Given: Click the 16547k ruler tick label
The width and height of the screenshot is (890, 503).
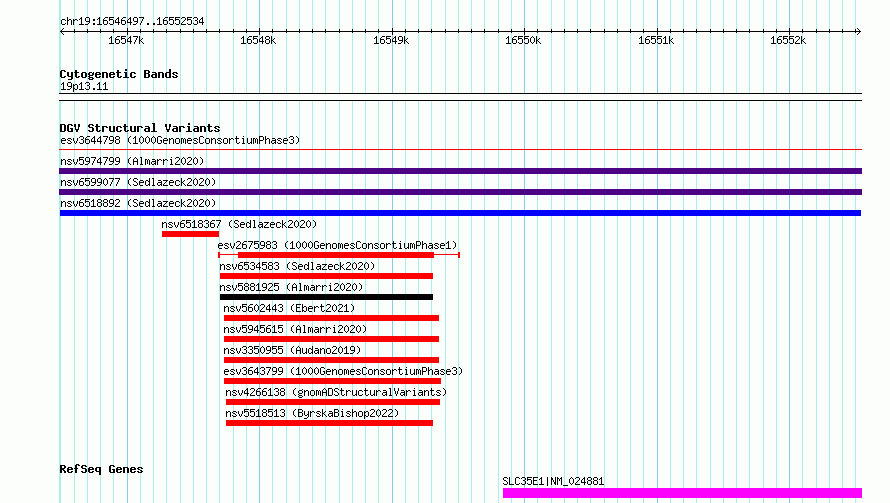Looking at the screenshot, I should 126,40.
